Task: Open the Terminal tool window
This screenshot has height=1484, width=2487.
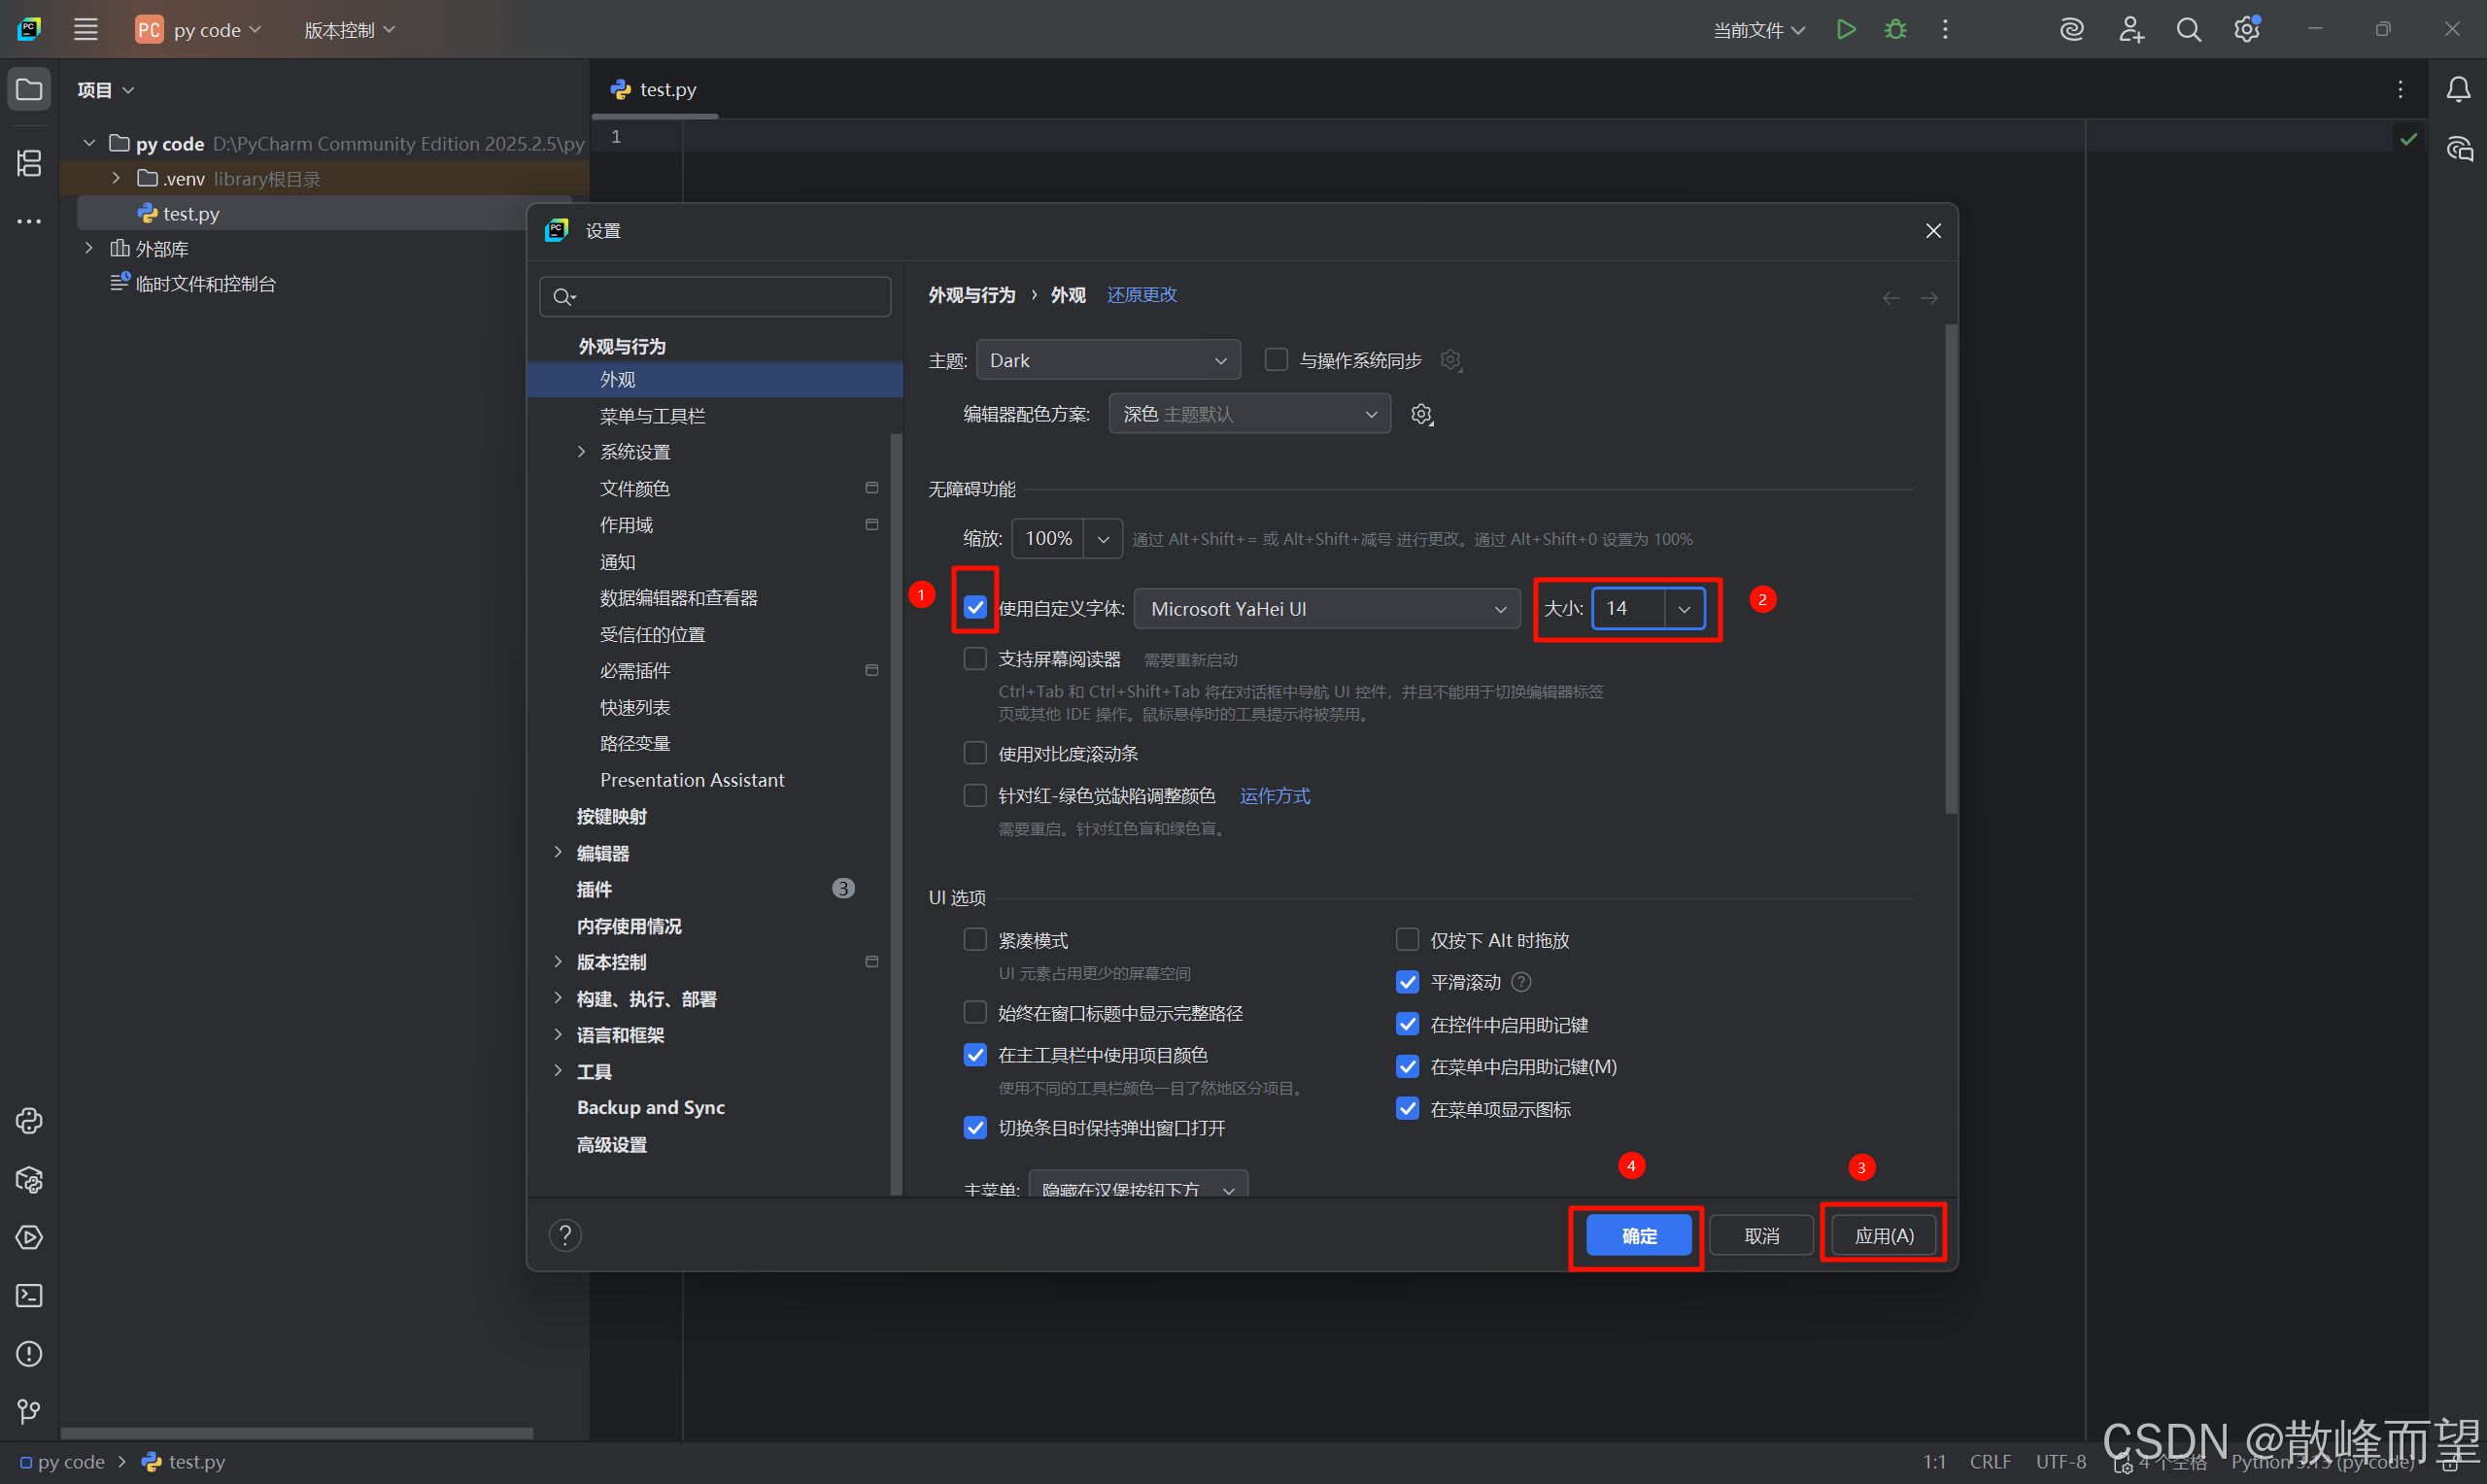Action: 29,1295
